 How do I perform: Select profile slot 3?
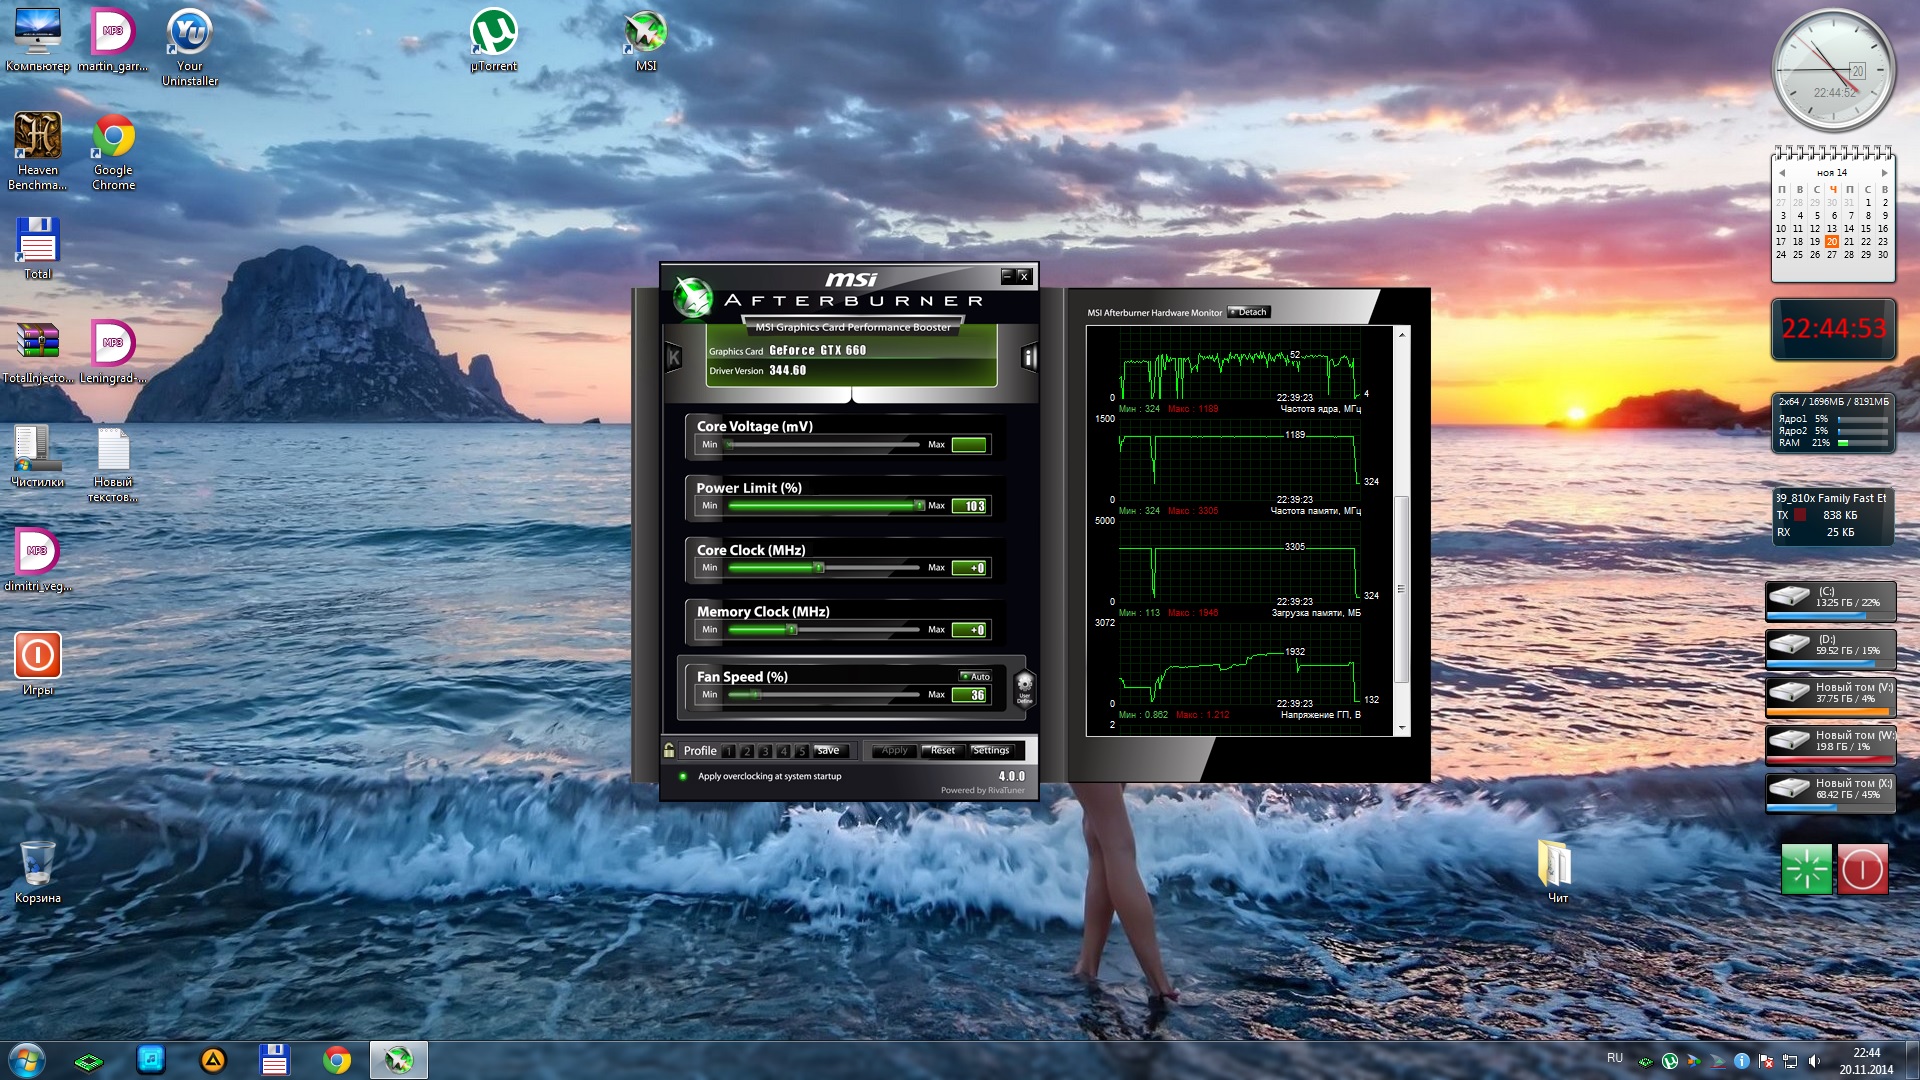(765, 751)
